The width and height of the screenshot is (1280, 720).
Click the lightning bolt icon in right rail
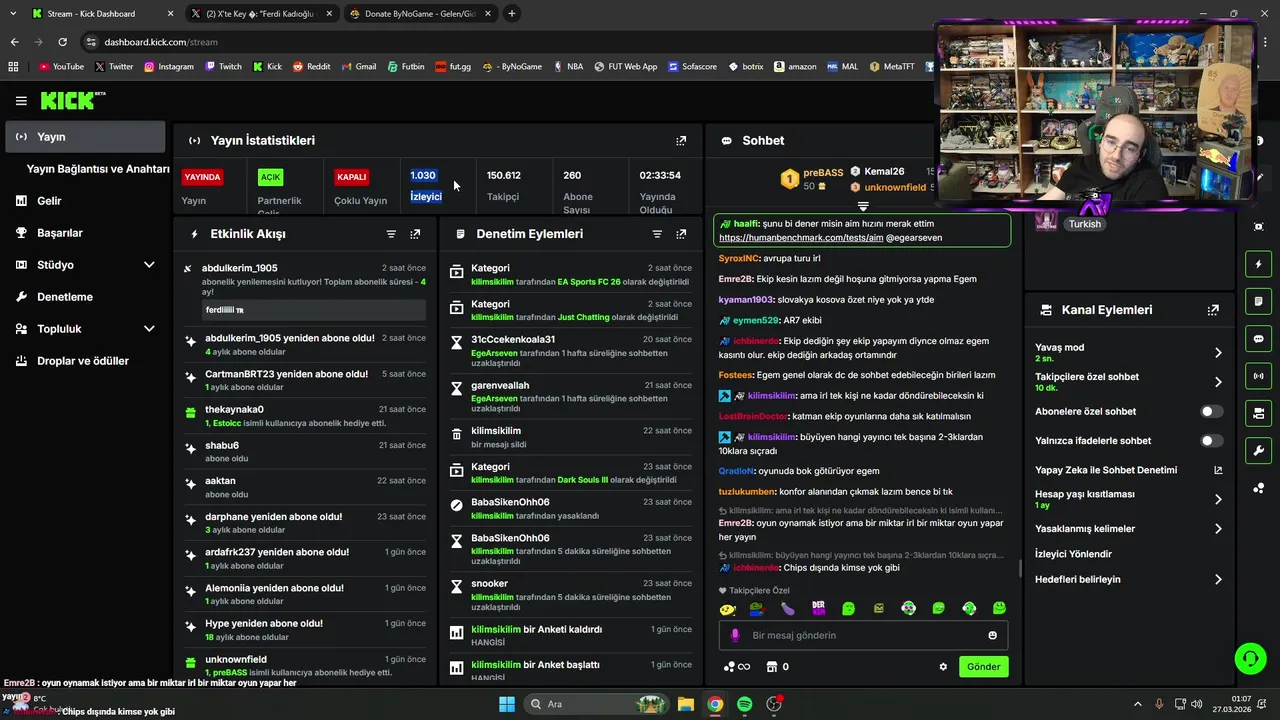coord(1258,264)
